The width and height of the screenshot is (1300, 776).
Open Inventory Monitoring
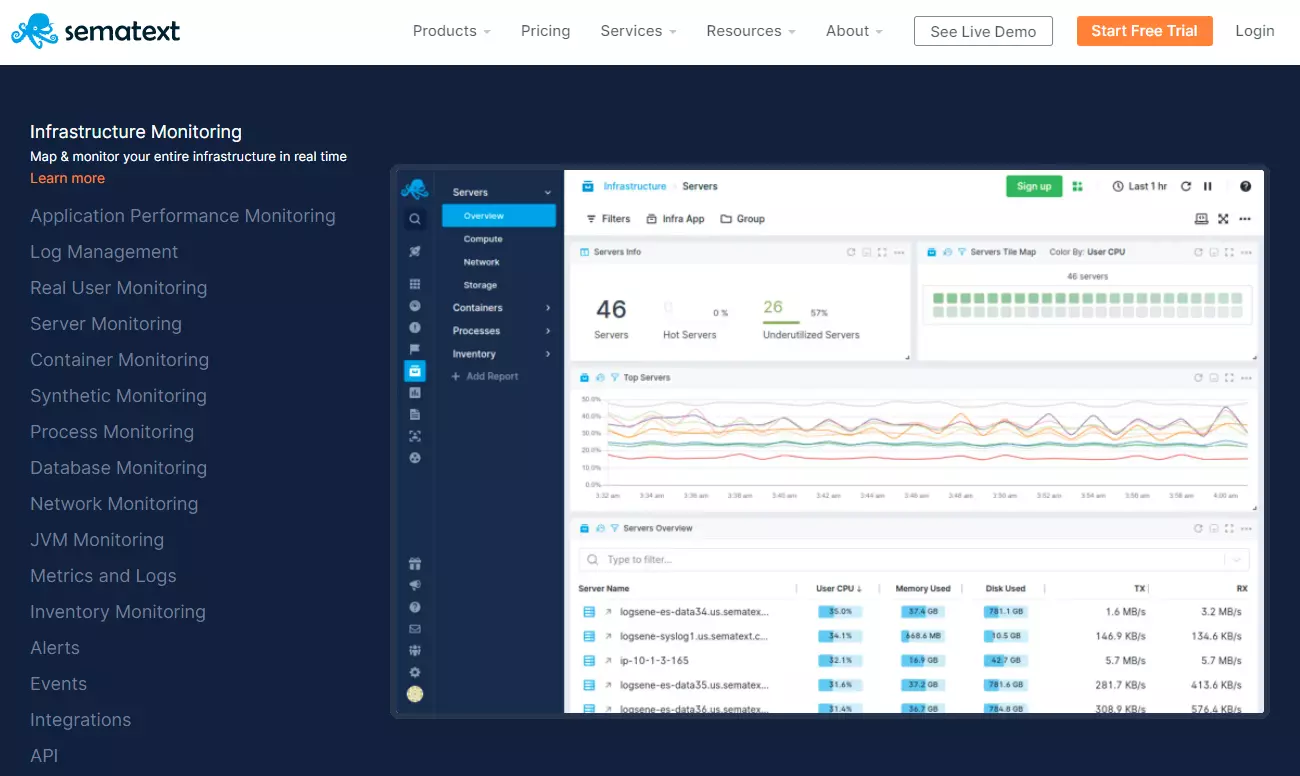click(x=118, y=612)
